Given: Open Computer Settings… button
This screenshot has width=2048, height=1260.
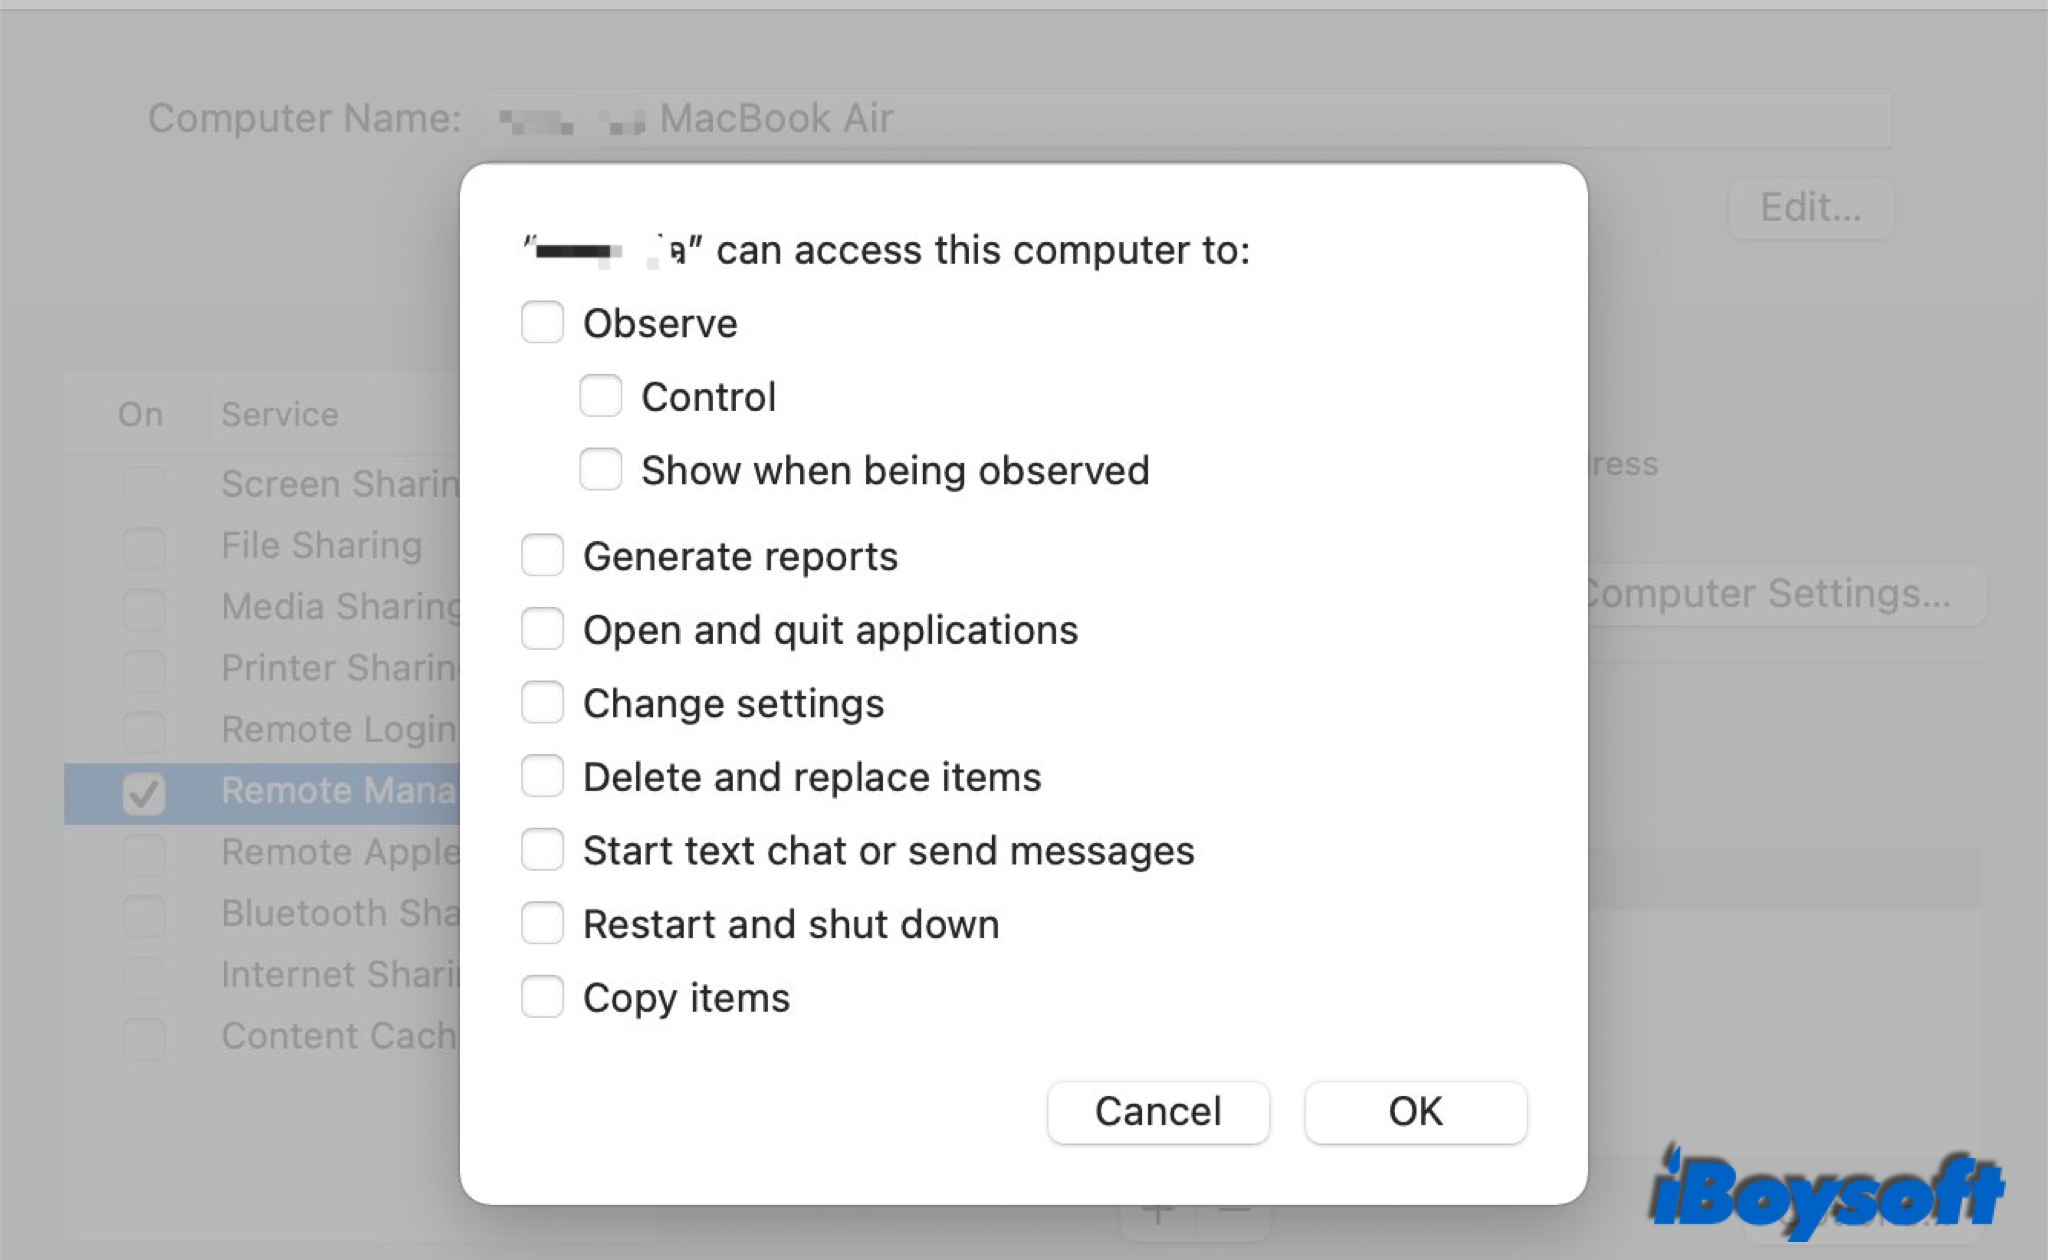Looking at the screenshot, I should [x=1770, y=594].
